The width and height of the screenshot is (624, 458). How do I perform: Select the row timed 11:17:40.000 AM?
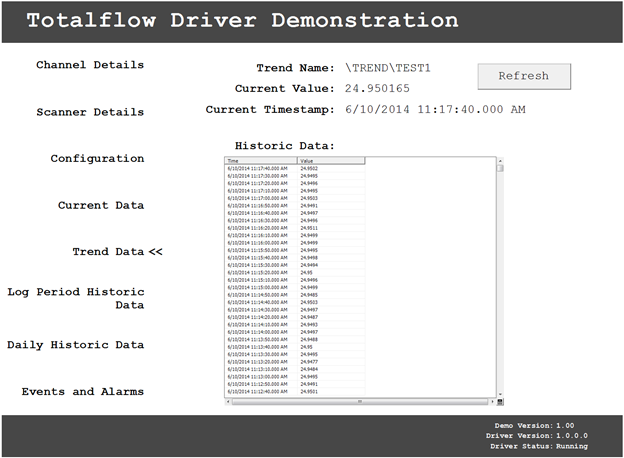pos(295,168)
